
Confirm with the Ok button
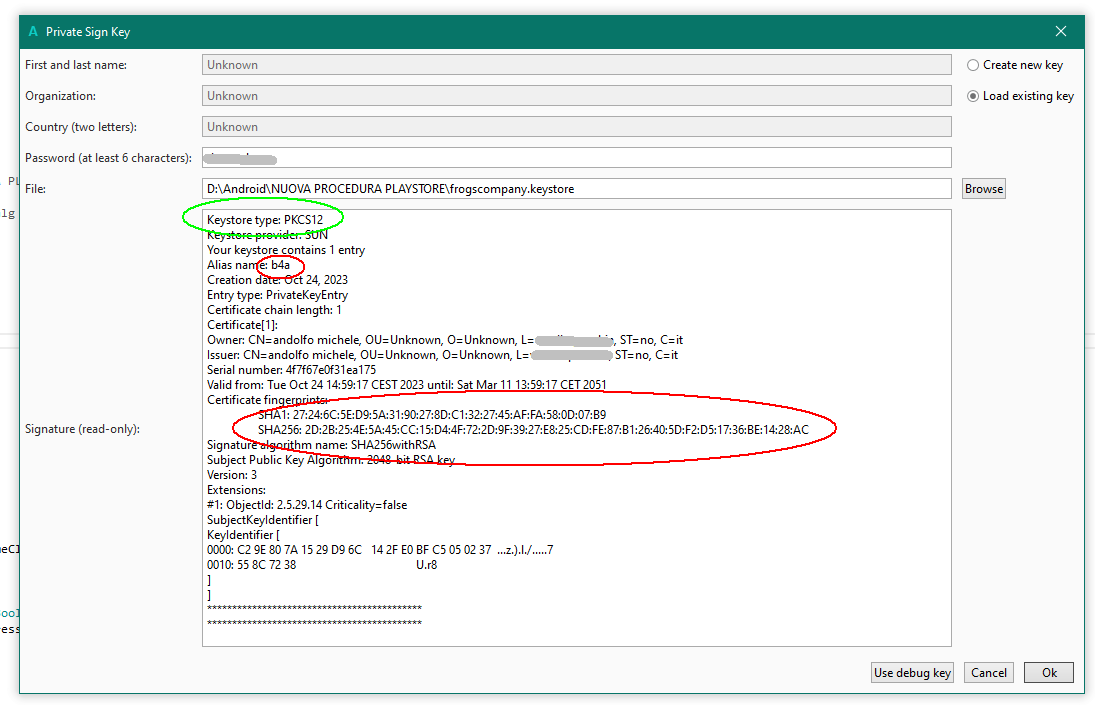[1049, 672]
